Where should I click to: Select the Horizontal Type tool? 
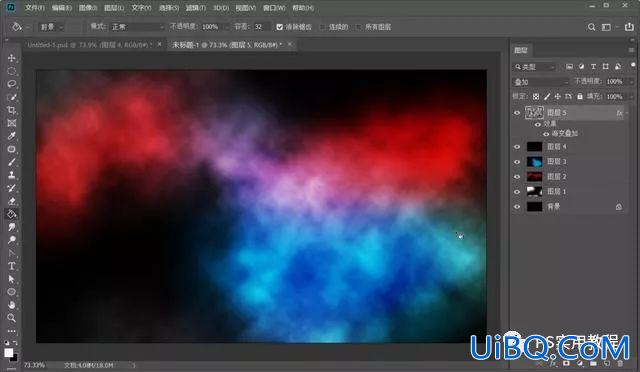click(x=11, y=266)
